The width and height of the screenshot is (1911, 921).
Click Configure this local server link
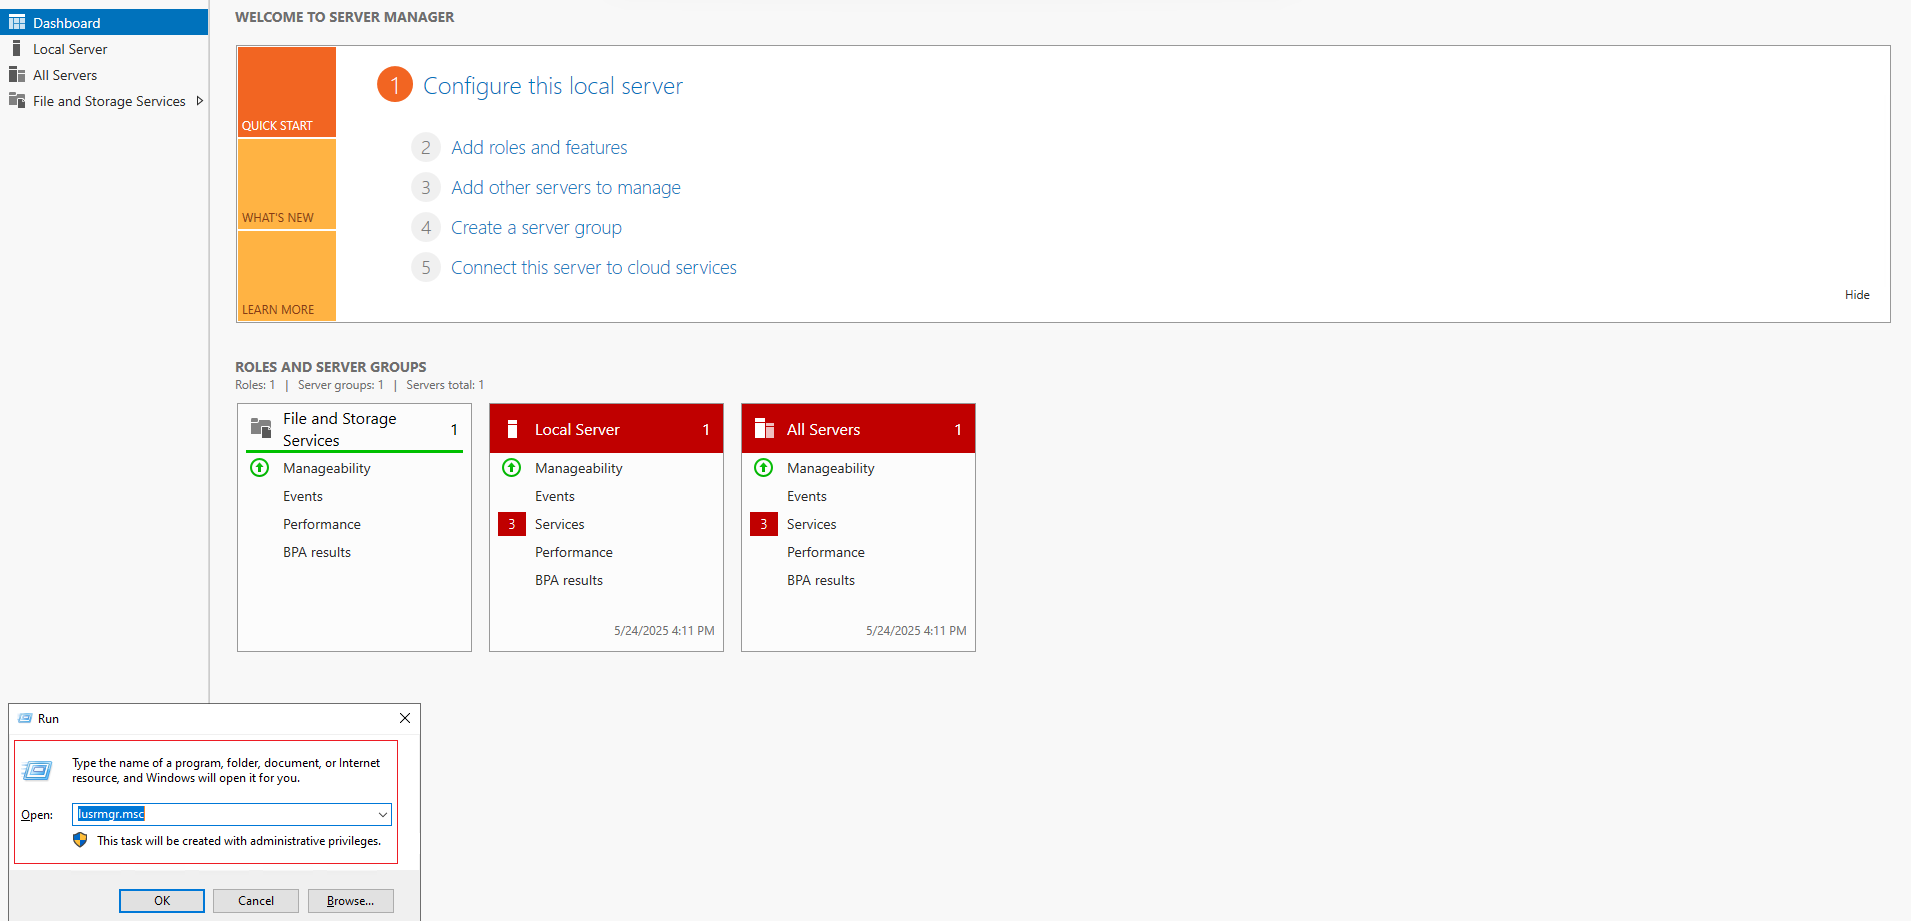click(x=553, y=86)
